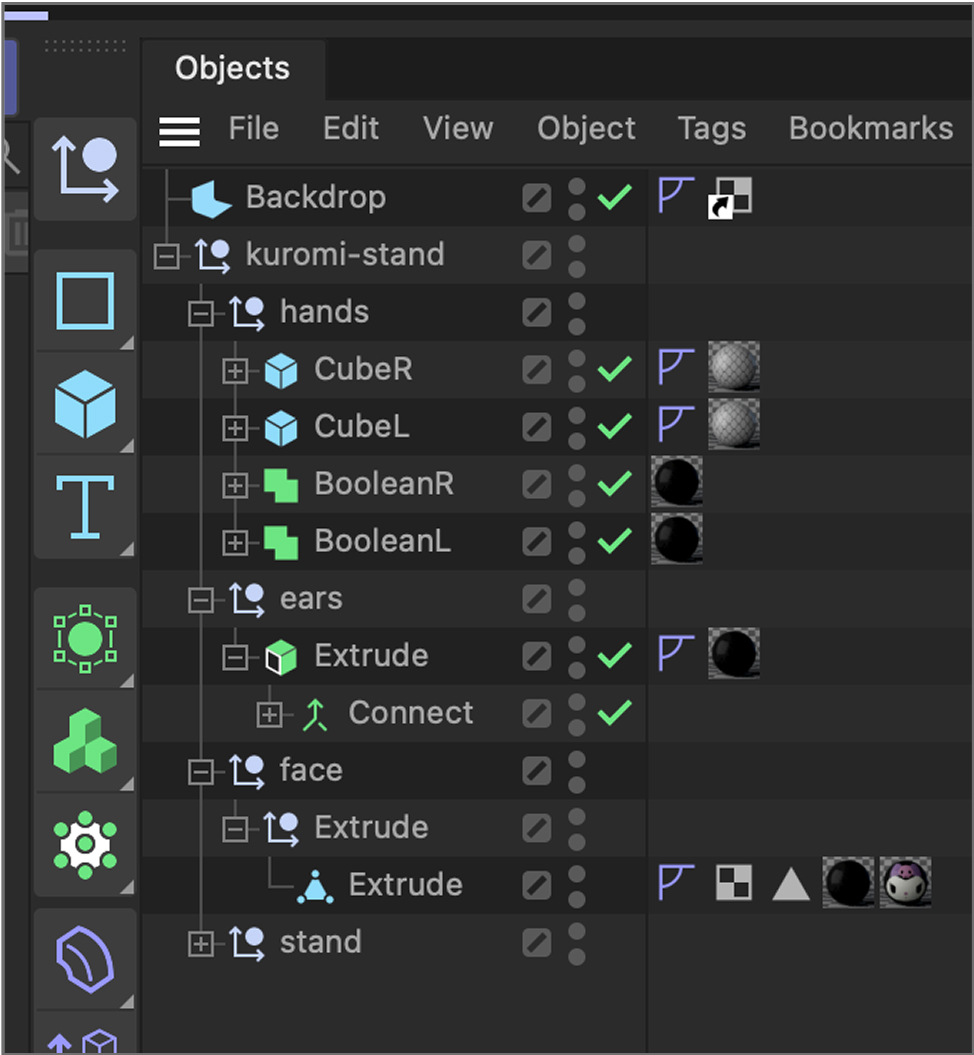Open the green Cloner generator tool
Screen dimensions: 974x1055
(85, 741)
